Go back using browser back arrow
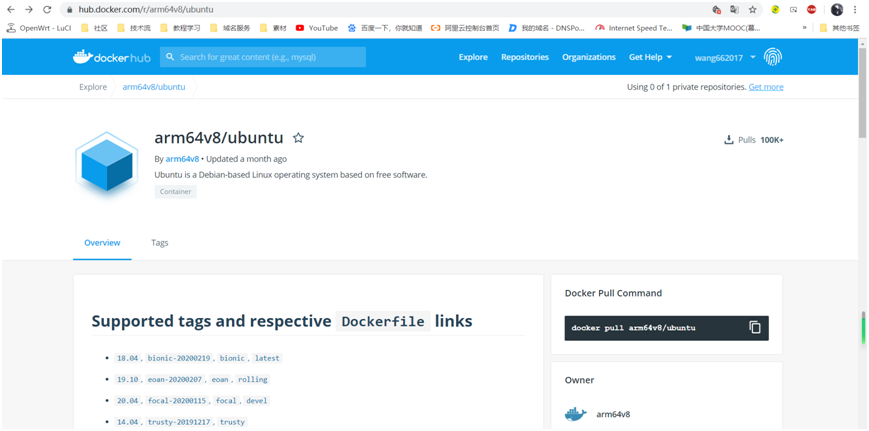869x431 pixels. coord(11,9)
